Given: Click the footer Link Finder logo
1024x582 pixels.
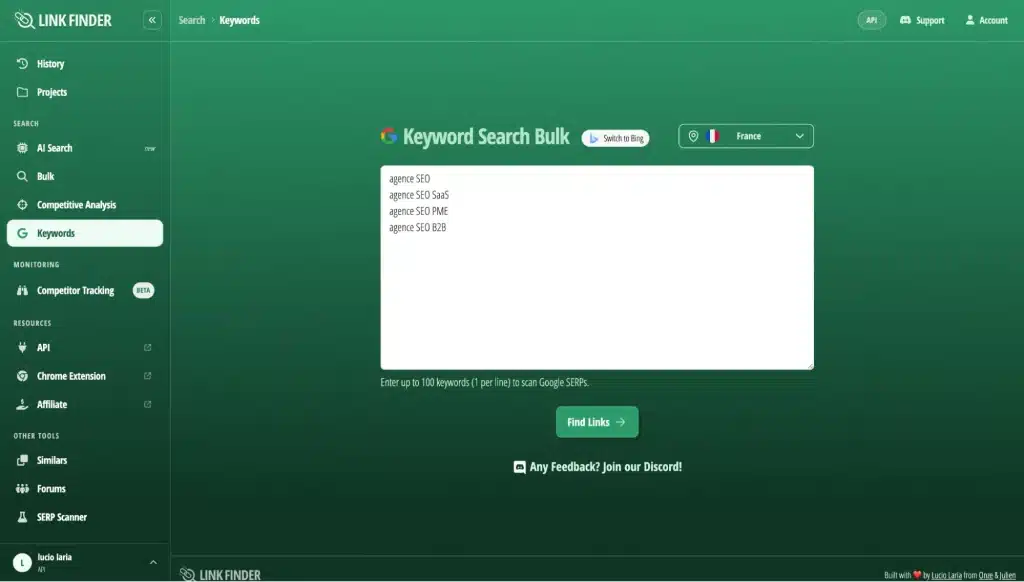Looking at the screenshot, I should click(220, 575).
